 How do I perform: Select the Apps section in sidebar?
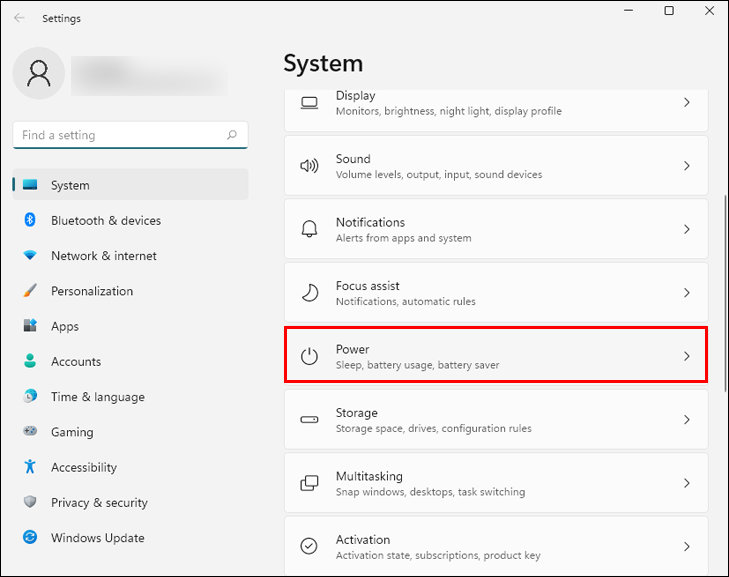click(65, 327)
